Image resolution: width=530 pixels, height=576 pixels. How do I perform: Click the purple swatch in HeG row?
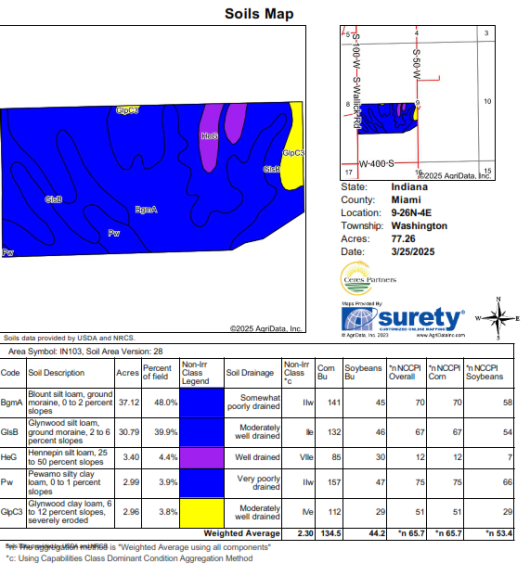[x=202, y=457]
